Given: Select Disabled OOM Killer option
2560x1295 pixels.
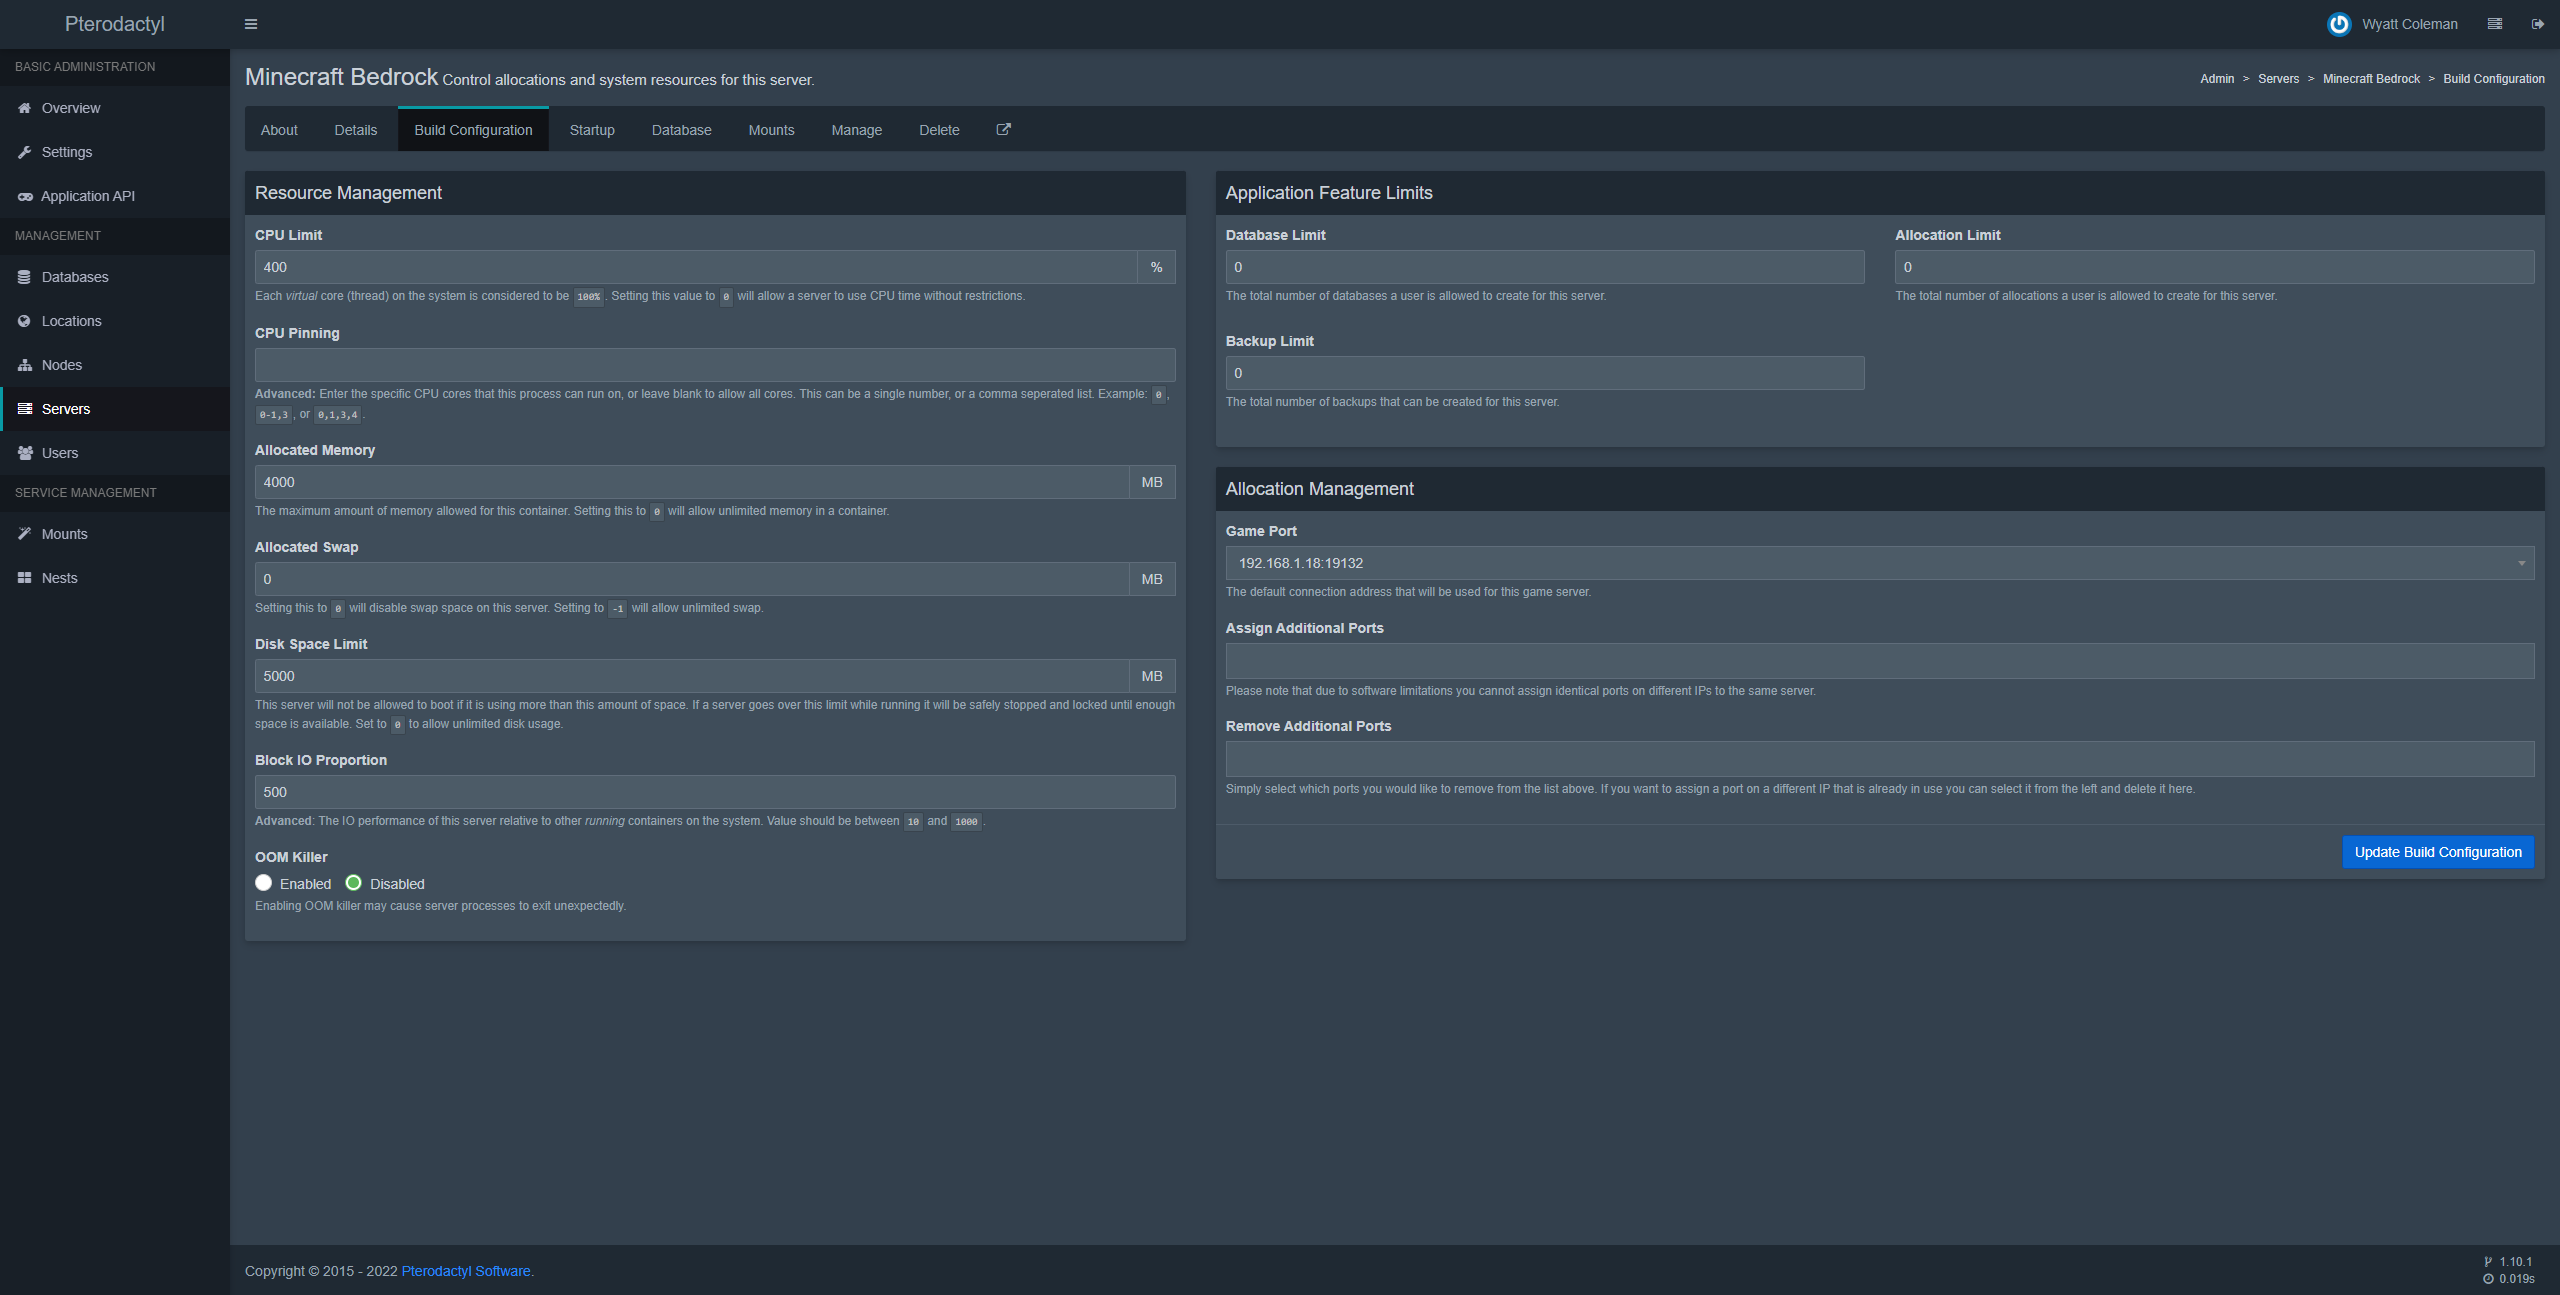Looking at the screenshot, I should tap(354, 883).
